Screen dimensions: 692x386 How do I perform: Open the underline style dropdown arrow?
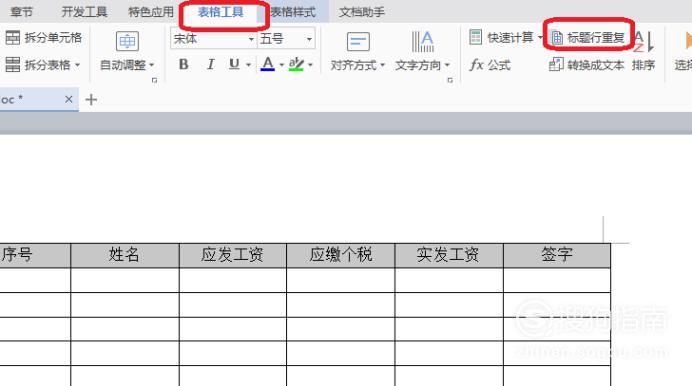[248, 65]
